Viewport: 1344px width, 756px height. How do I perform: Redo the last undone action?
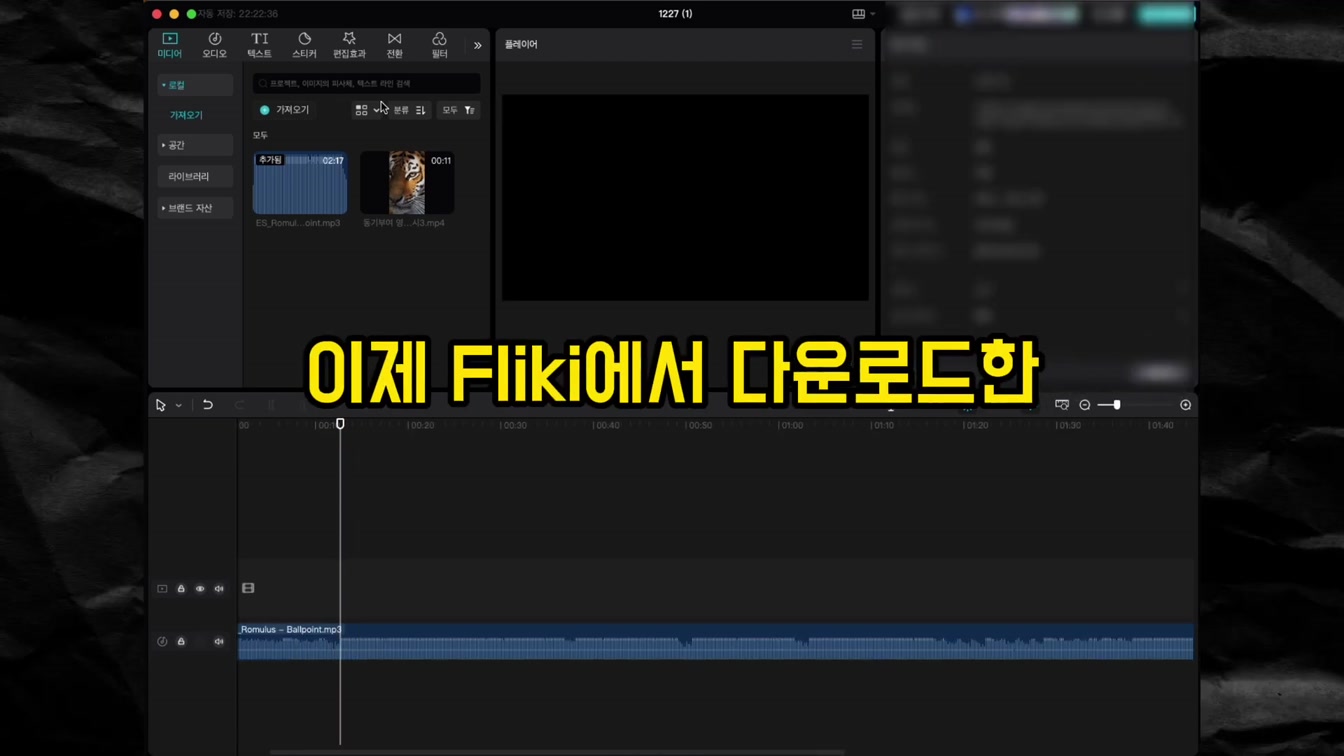(240, 405)
